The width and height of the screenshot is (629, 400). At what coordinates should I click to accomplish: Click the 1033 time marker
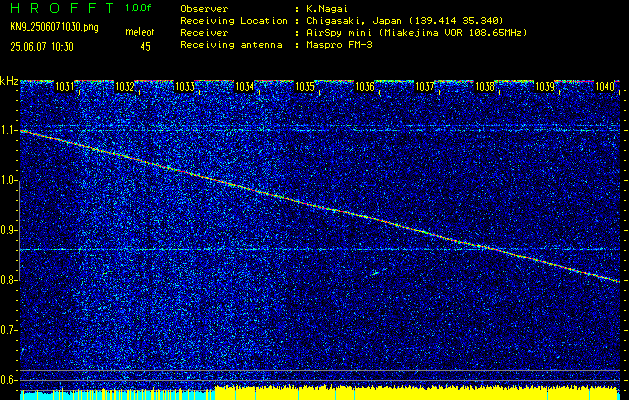[x=185, y=87]
